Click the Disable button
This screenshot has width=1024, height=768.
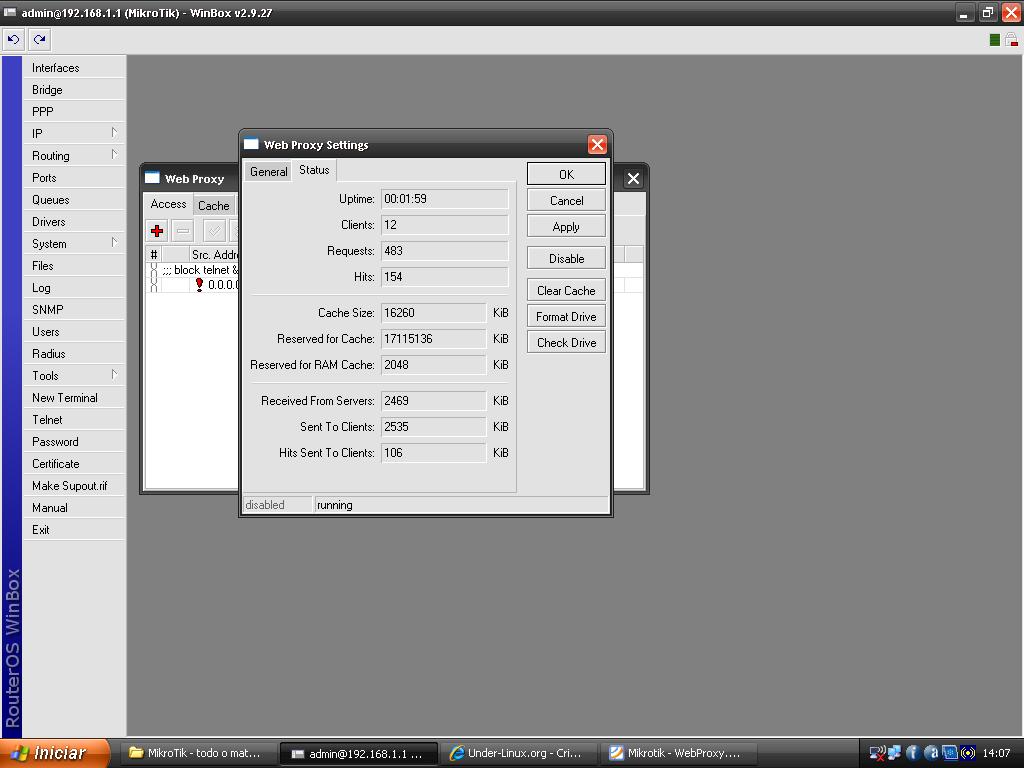point(566,259)
